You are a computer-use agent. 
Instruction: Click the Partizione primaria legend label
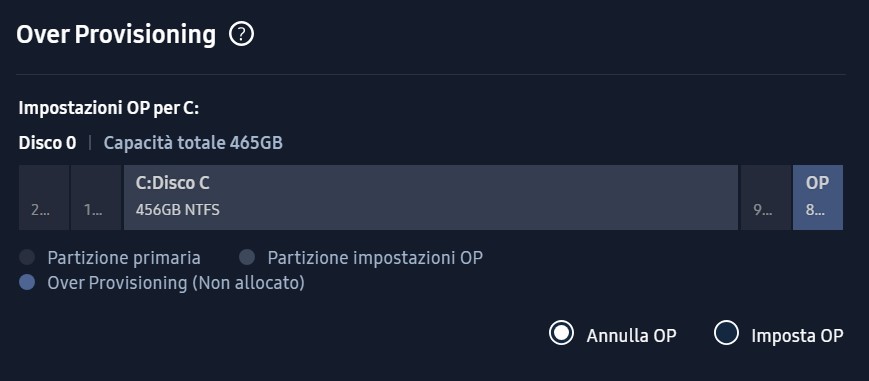click(x=124, y=258)
